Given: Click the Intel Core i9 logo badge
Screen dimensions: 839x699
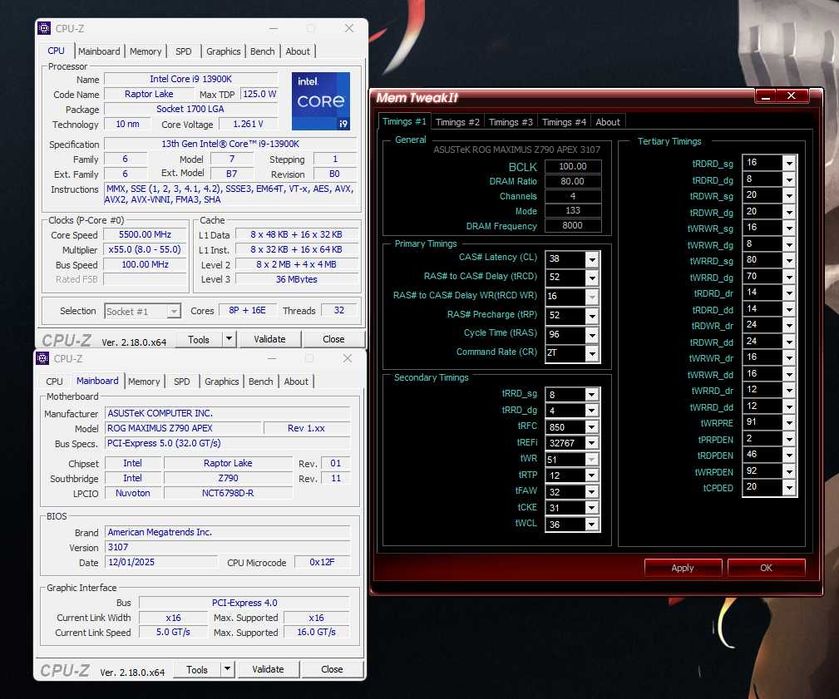Looking at the screenshot, I should 321,101.
